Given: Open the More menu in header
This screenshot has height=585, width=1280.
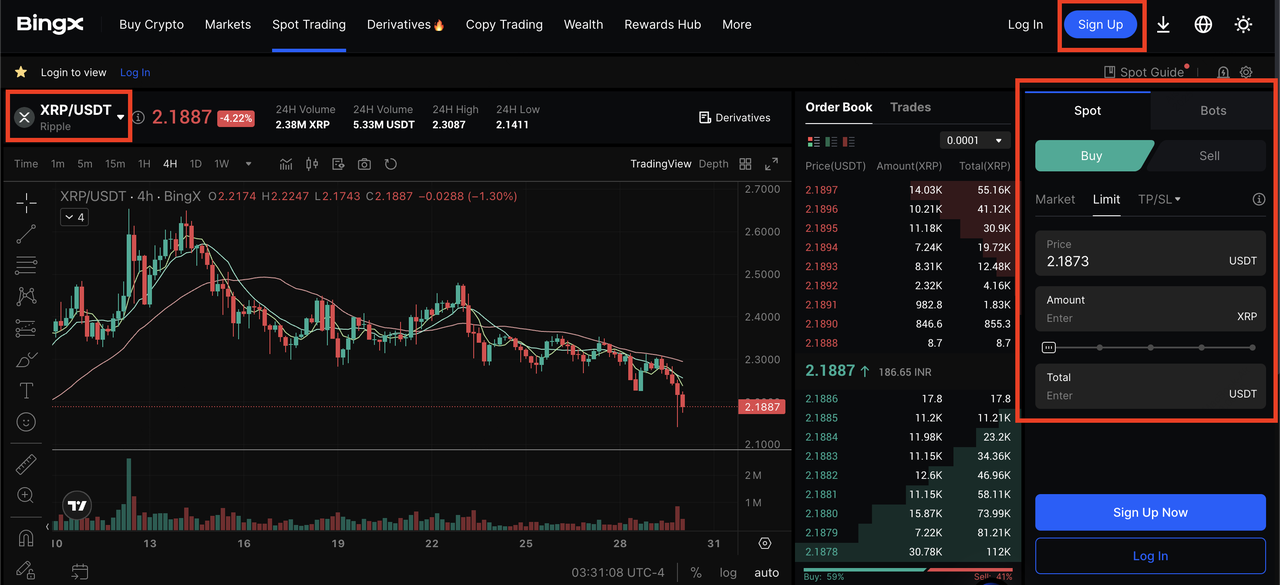Looking at the screenshot, I should tap(737, 24).
